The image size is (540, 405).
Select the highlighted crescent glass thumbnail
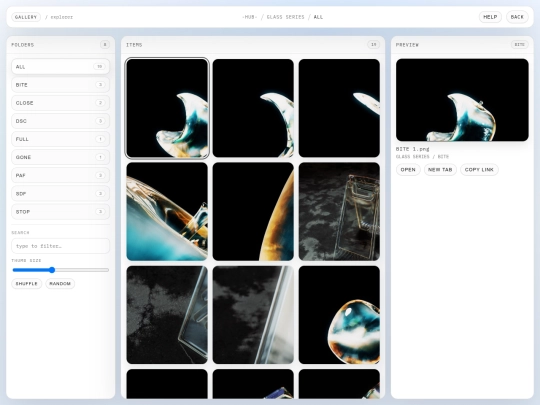pos(167,108)
